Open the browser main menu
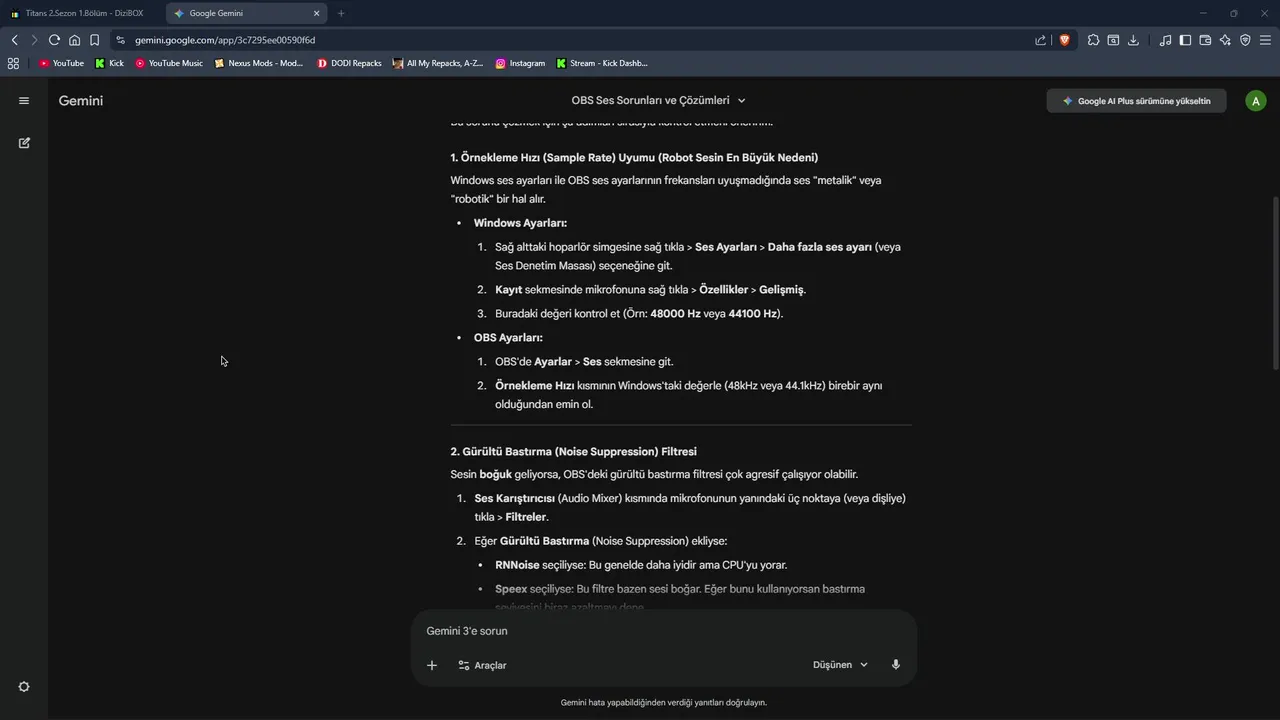The height and width of the screenshot is (720, 1280). pos(1266,40)
